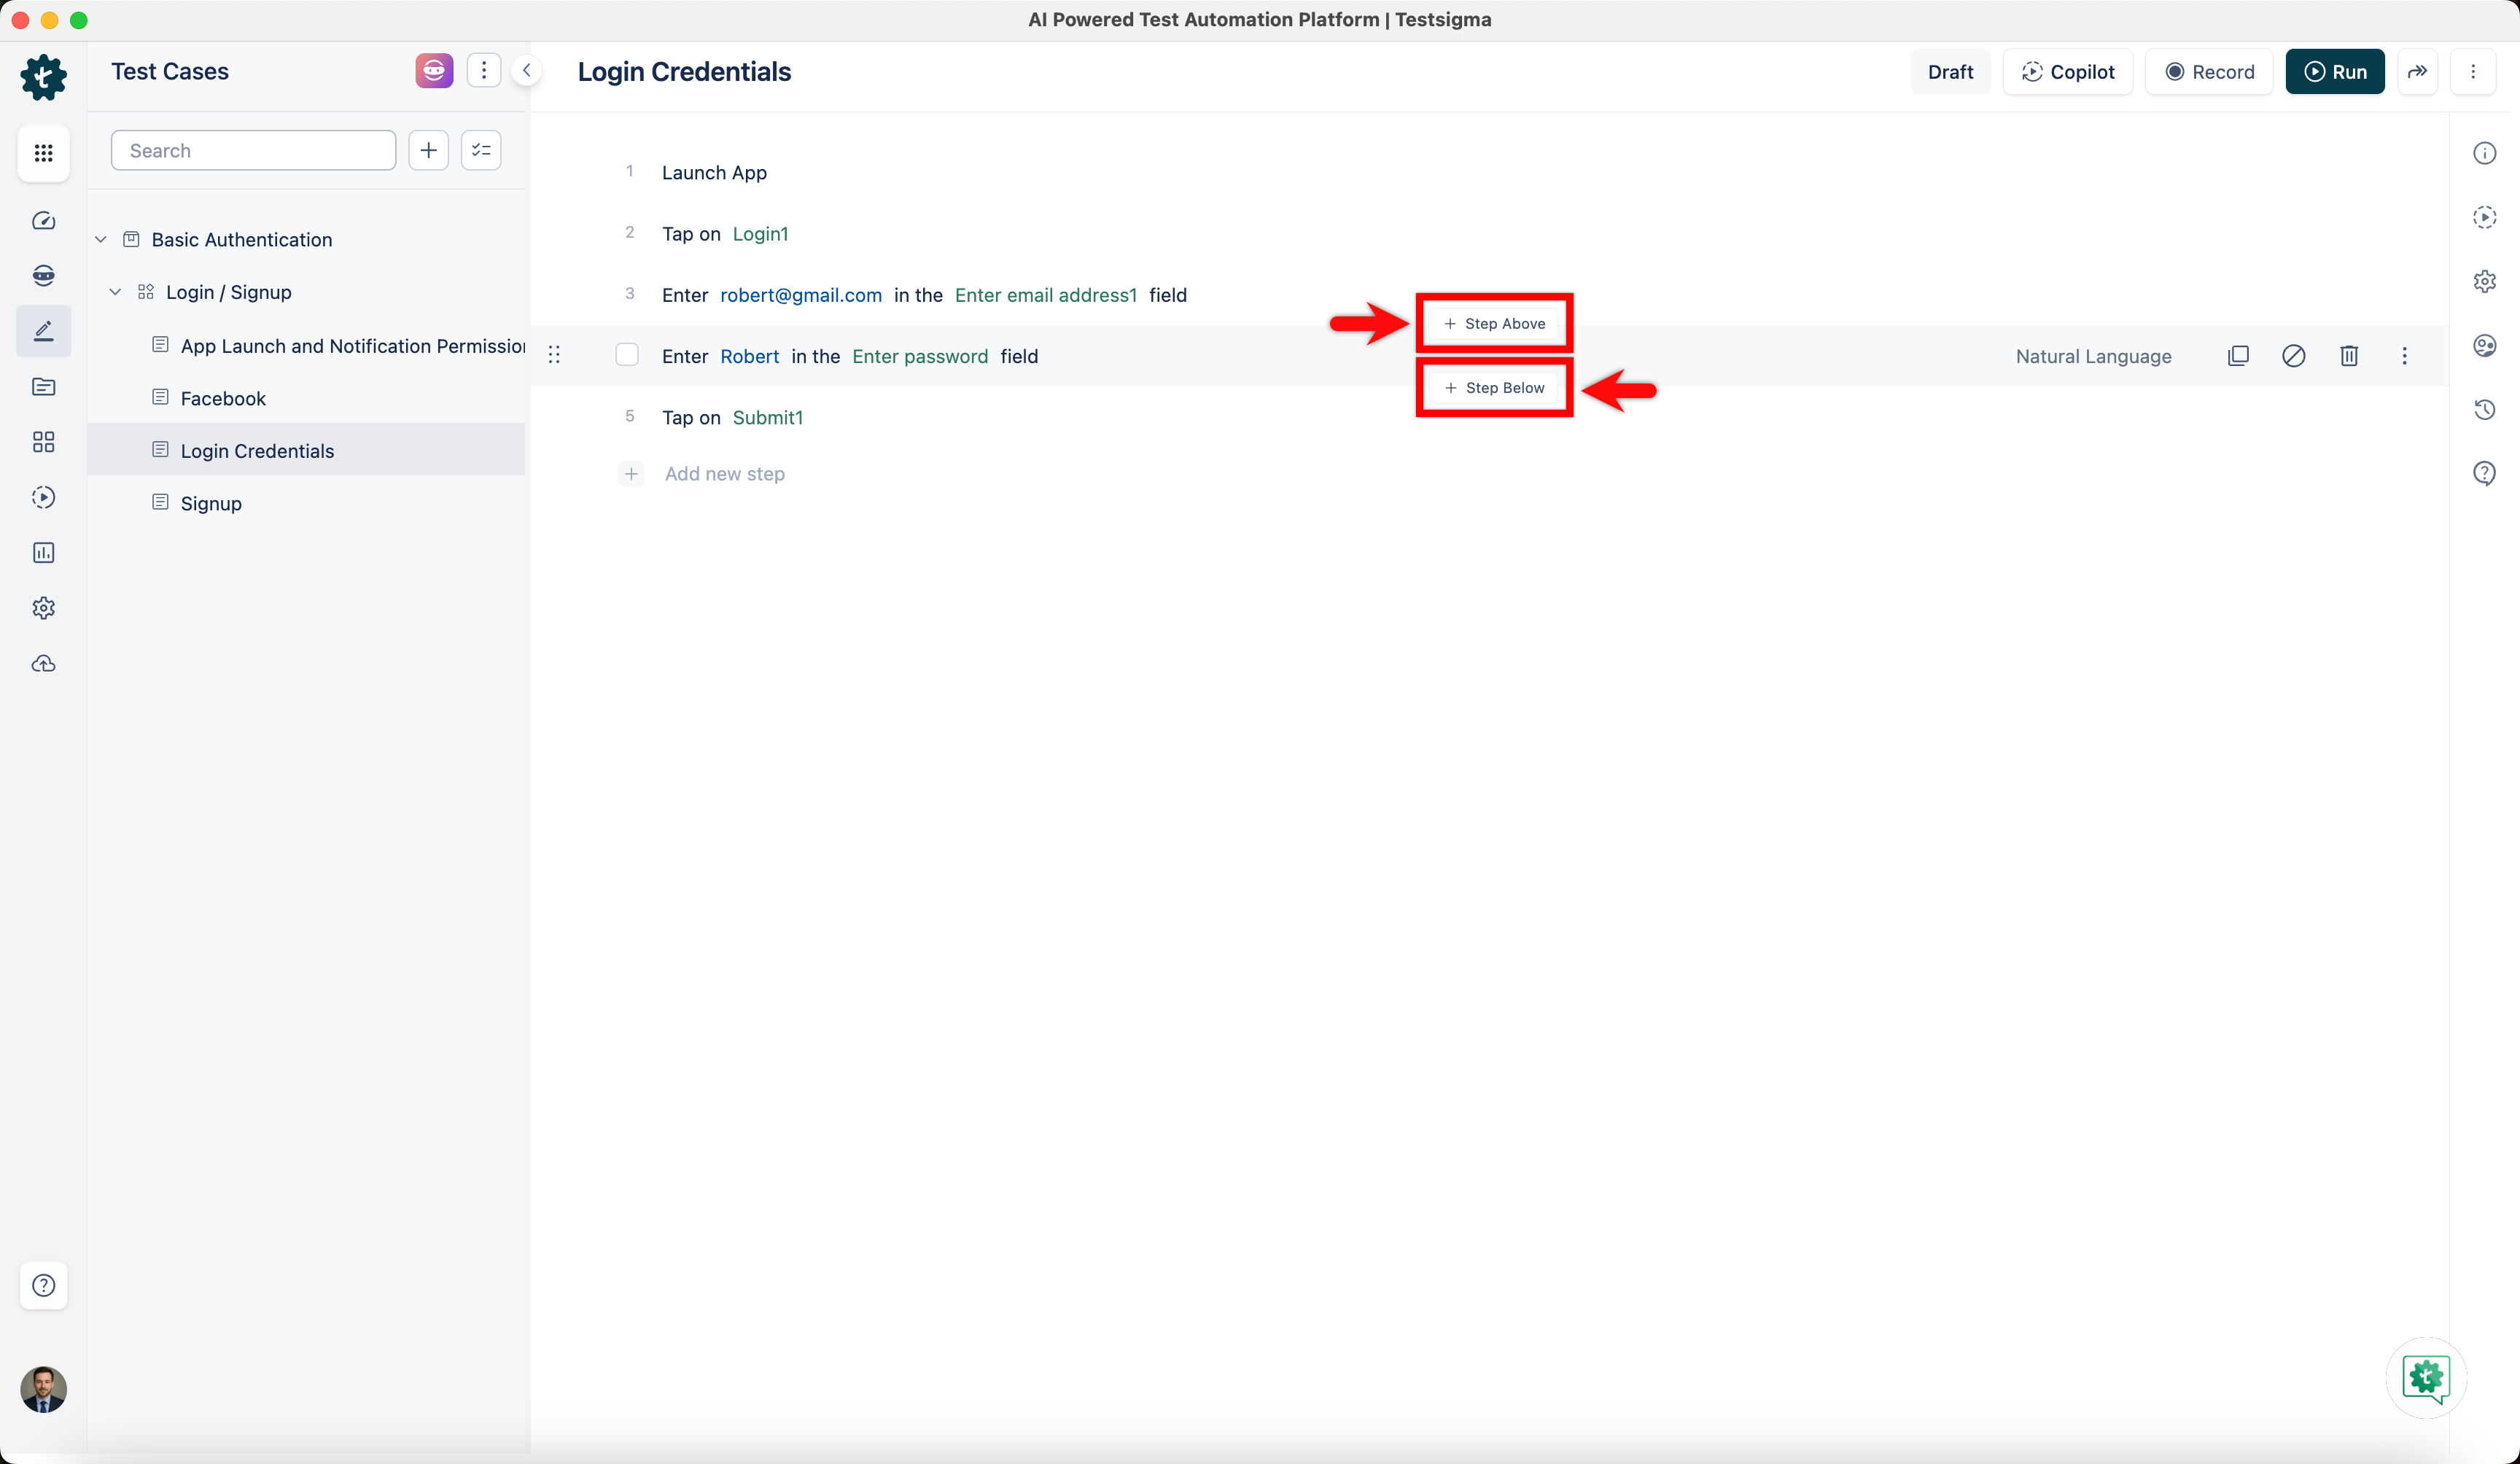Open step 4 kebab more-options menu
Screen dimensions: 2520x1464
coord(2404,356)
